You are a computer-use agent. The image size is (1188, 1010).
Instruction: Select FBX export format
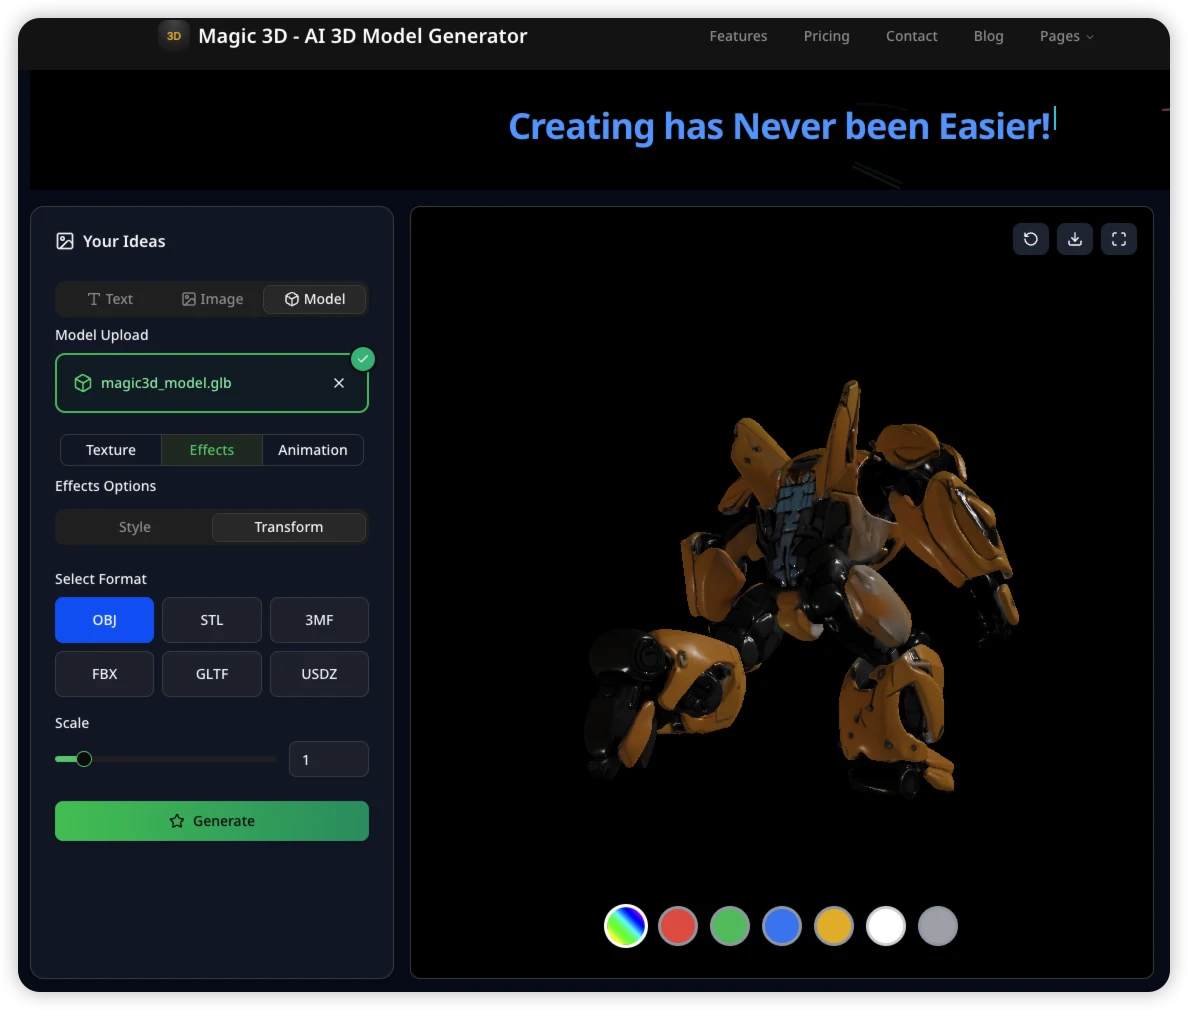105,674
